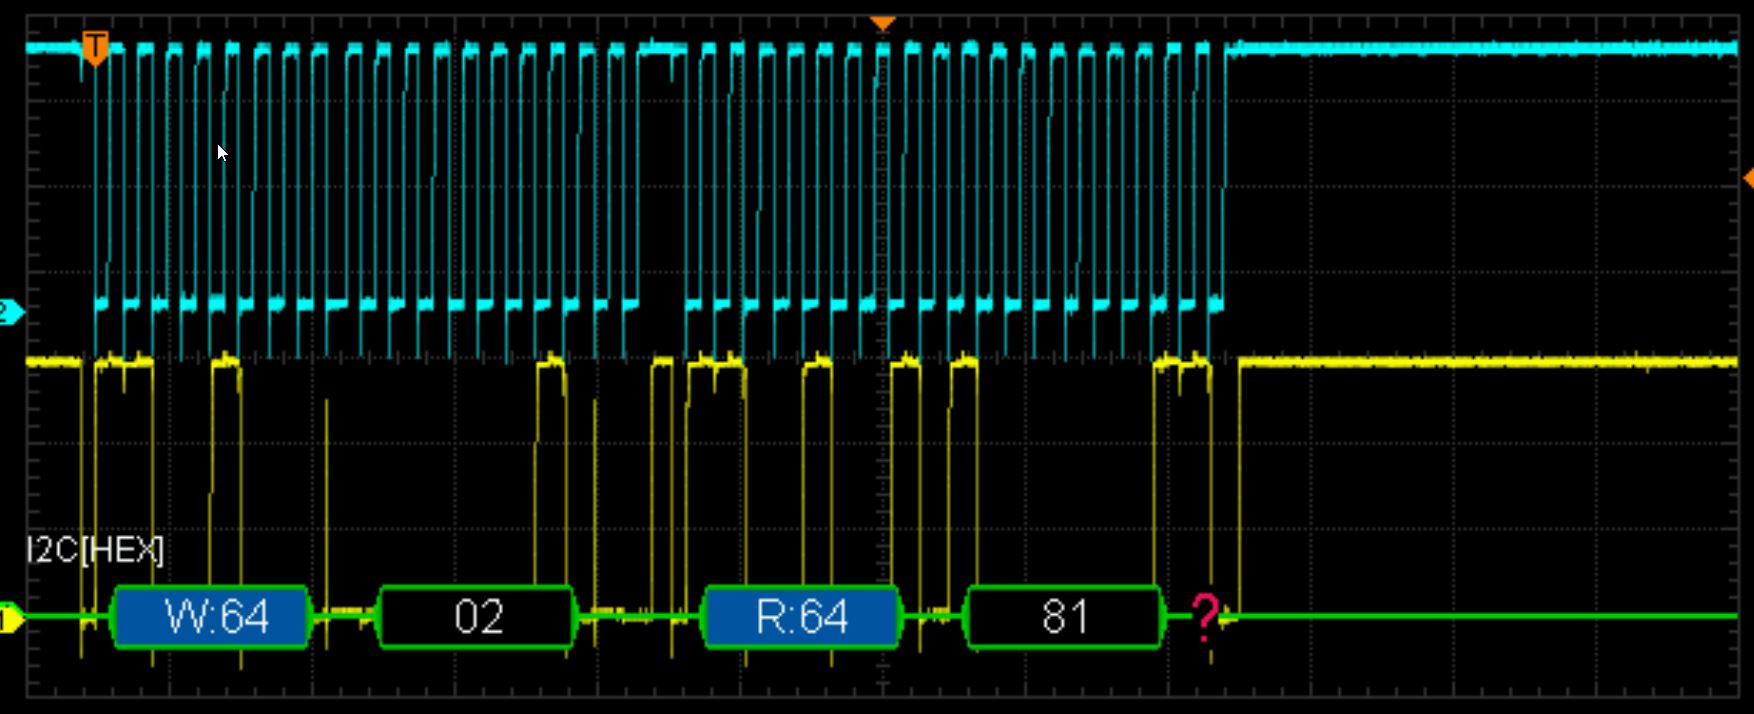Click the W:64 decoded address packet

212,617
